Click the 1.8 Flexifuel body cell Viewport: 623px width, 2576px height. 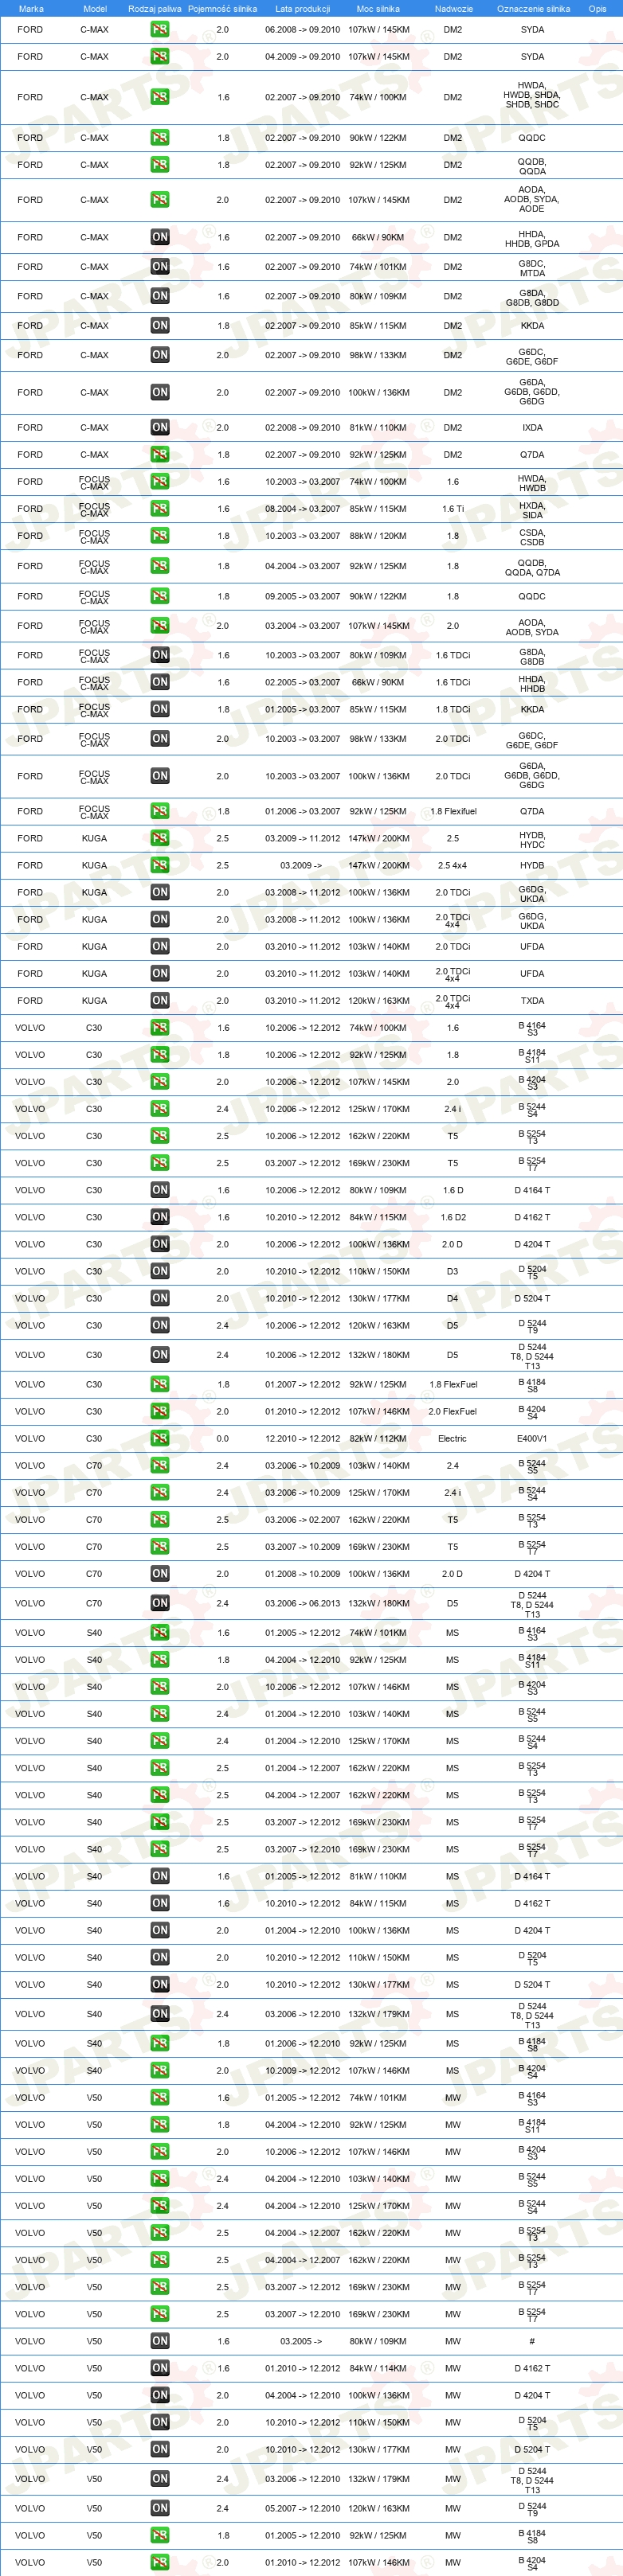click(453, 811)
